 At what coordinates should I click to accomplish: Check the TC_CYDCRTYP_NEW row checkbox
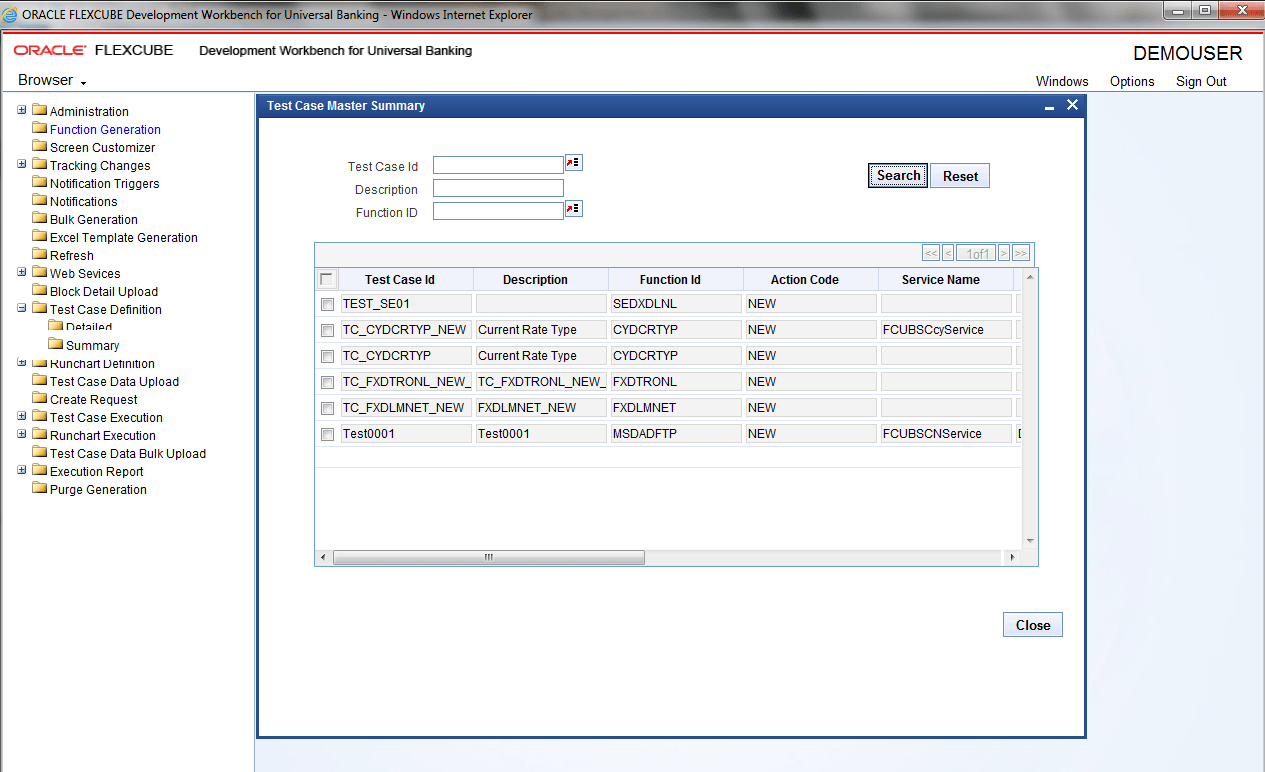pyautogui.click(x=327, y=330)
